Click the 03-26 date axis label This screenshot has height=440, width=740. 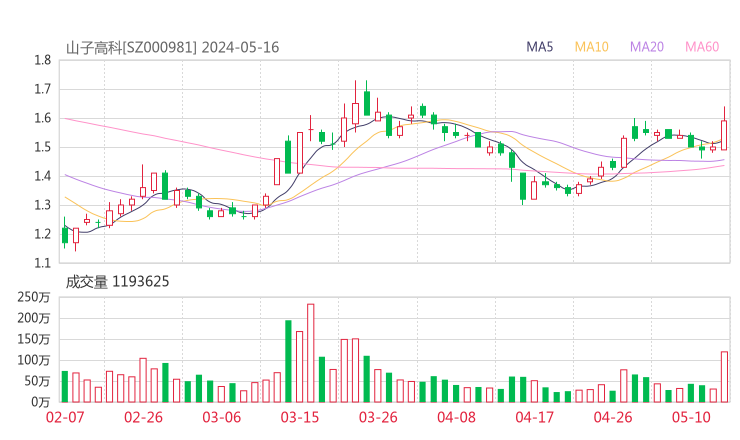coord(378,417)
